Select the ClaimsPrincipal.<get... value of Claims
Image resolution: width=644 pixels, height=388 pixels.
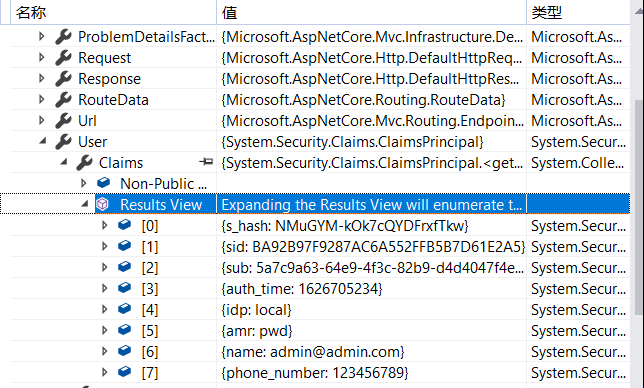pos(372,163)
